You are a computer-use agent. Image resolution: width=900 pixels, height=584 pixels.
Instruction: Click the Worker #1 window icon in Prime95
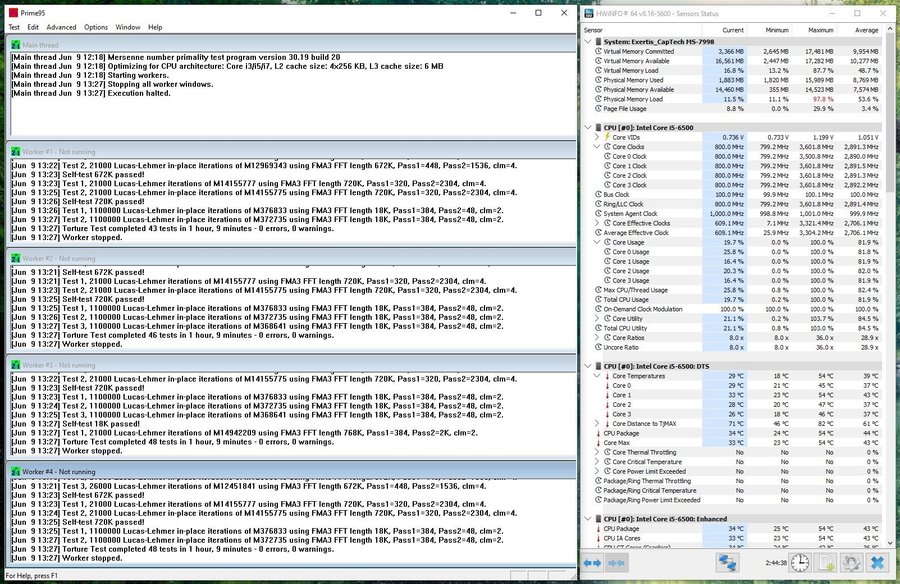(x=15, y=152)
